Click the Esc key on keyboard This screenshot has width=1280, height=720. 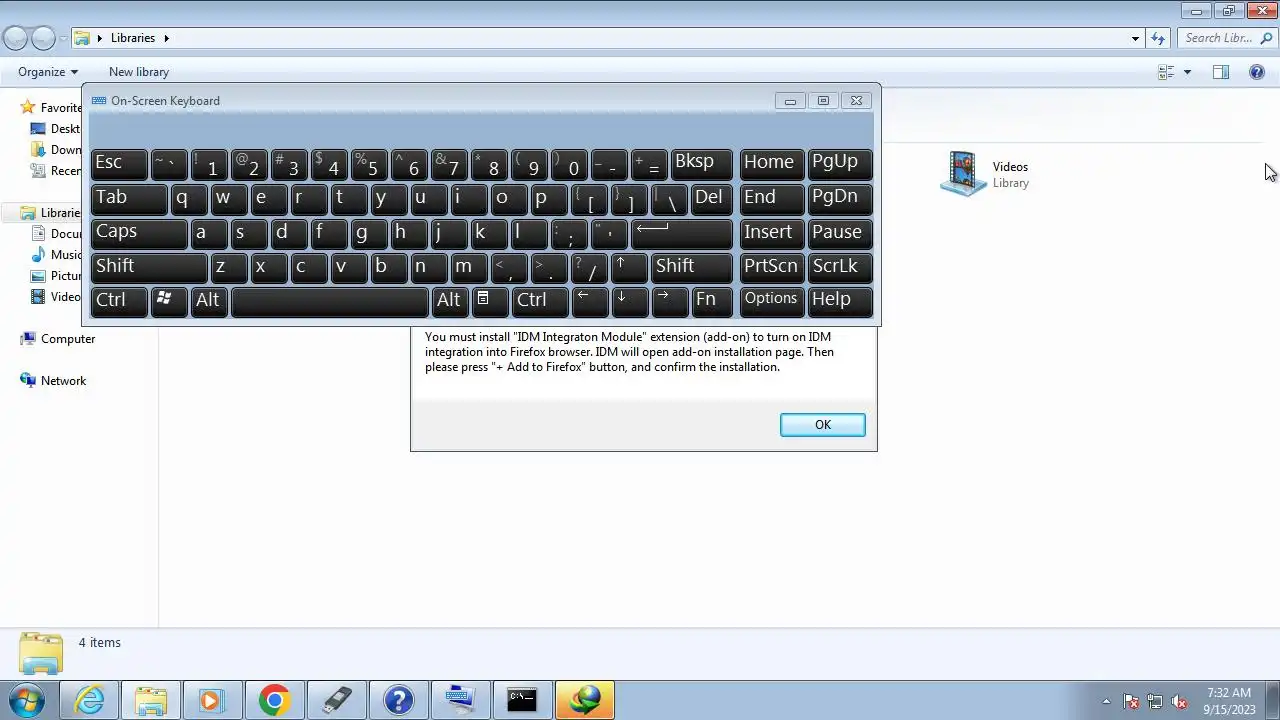click(x=119, y=164)
